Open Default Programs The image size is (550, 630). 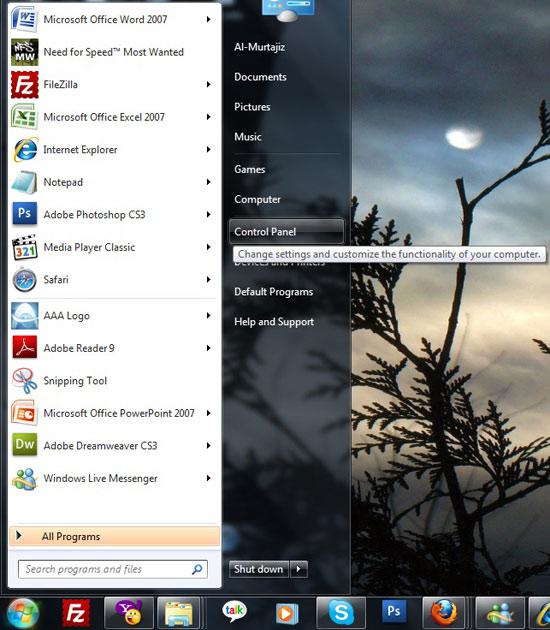click(x=274, y=292)
